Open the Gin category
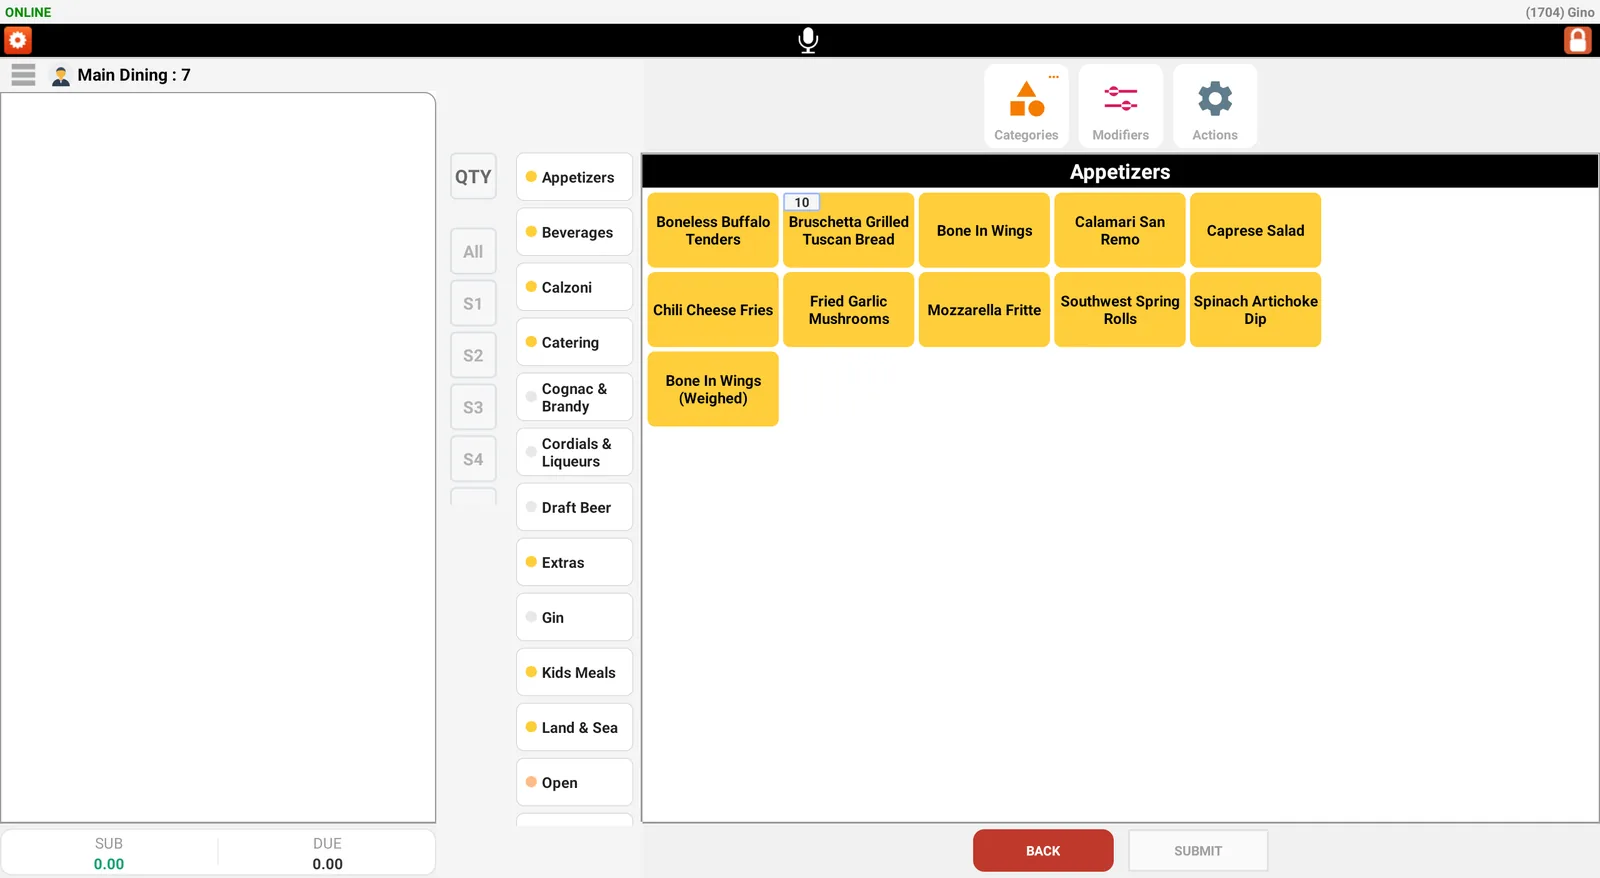The width and height of the screenshot is (1600, 878). coord(575,617)
